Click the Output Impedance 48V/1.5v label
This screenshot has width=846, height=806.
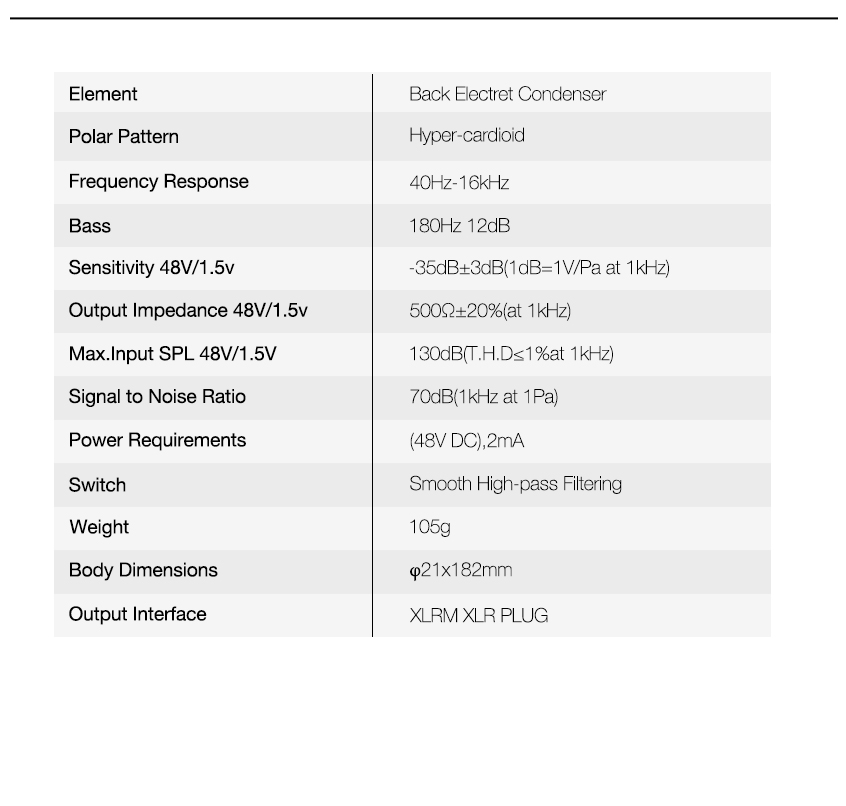[x=188, y=311]
